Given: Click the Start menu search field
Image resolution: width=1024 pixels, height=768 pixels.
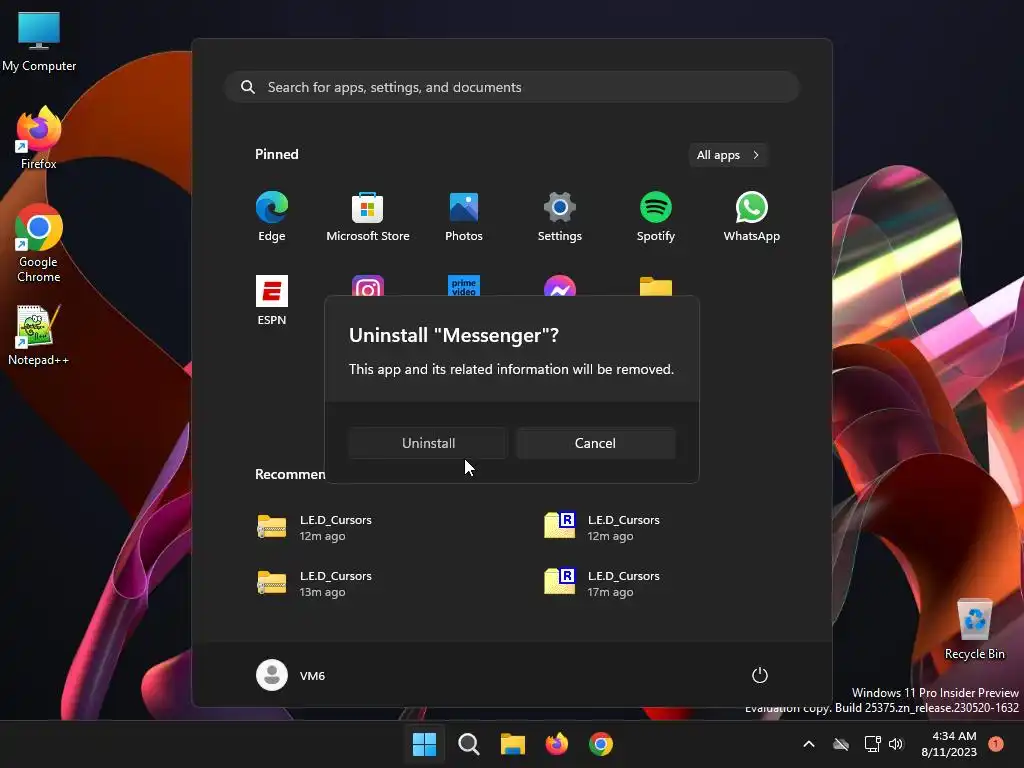Looking at the screenshot, I should pyautogui.click(x=512, y=87).
